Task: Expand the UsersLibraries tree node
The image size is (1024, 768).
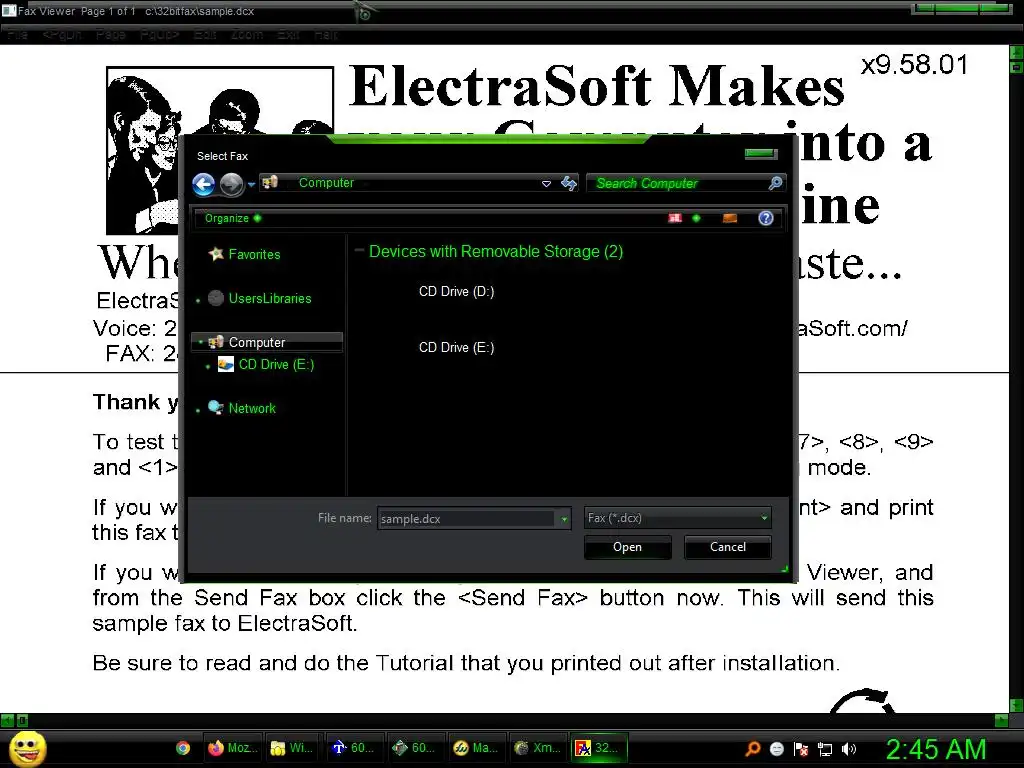Action: click(x=198, y=301)
